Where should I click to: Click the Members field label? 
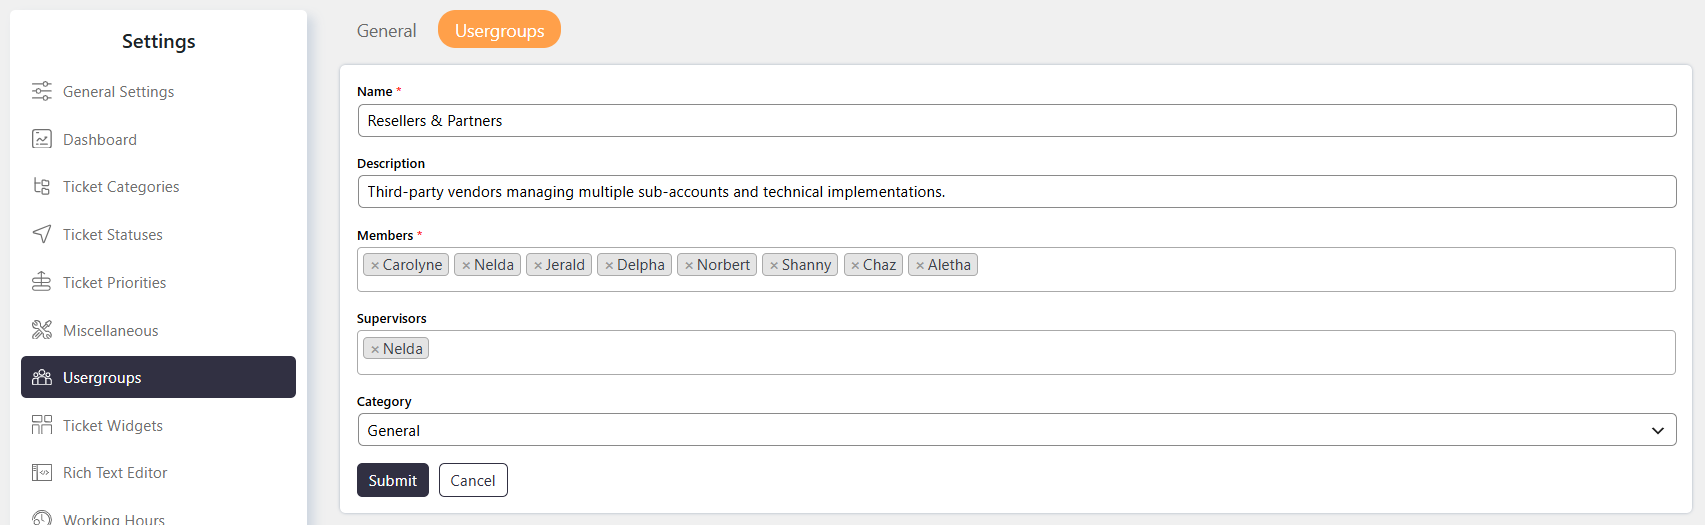point(385,235)
